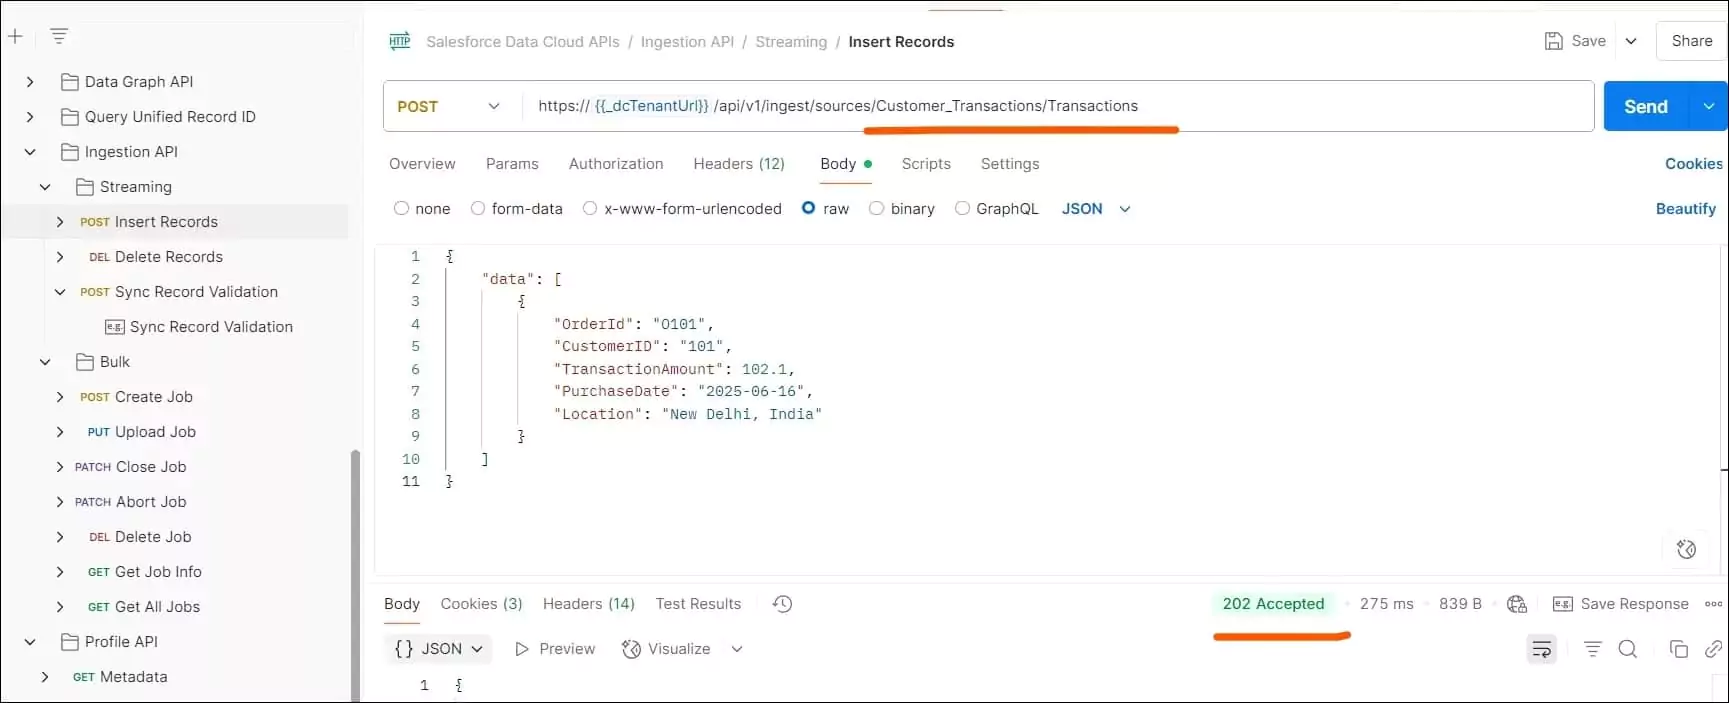Click the Streaming folder icon

pyautogui.click(x=85, y=187)
